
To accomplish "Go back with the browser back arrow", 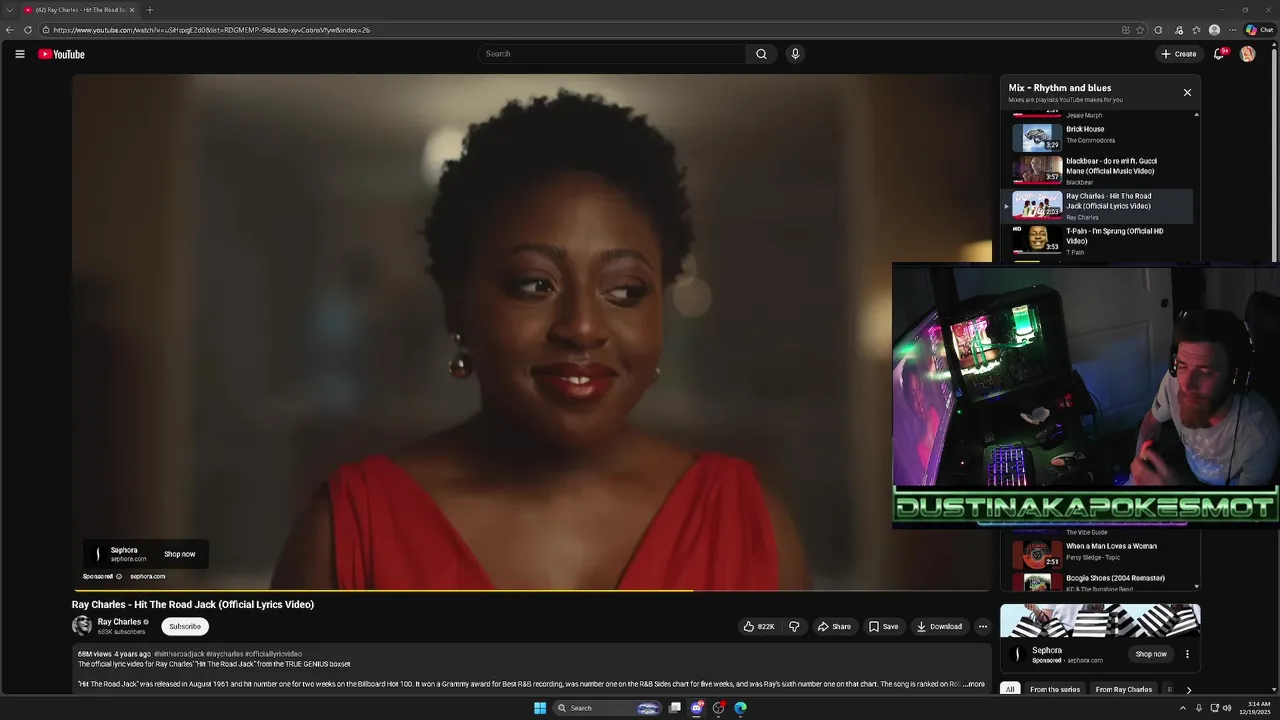I will click(x=10, y=30).
